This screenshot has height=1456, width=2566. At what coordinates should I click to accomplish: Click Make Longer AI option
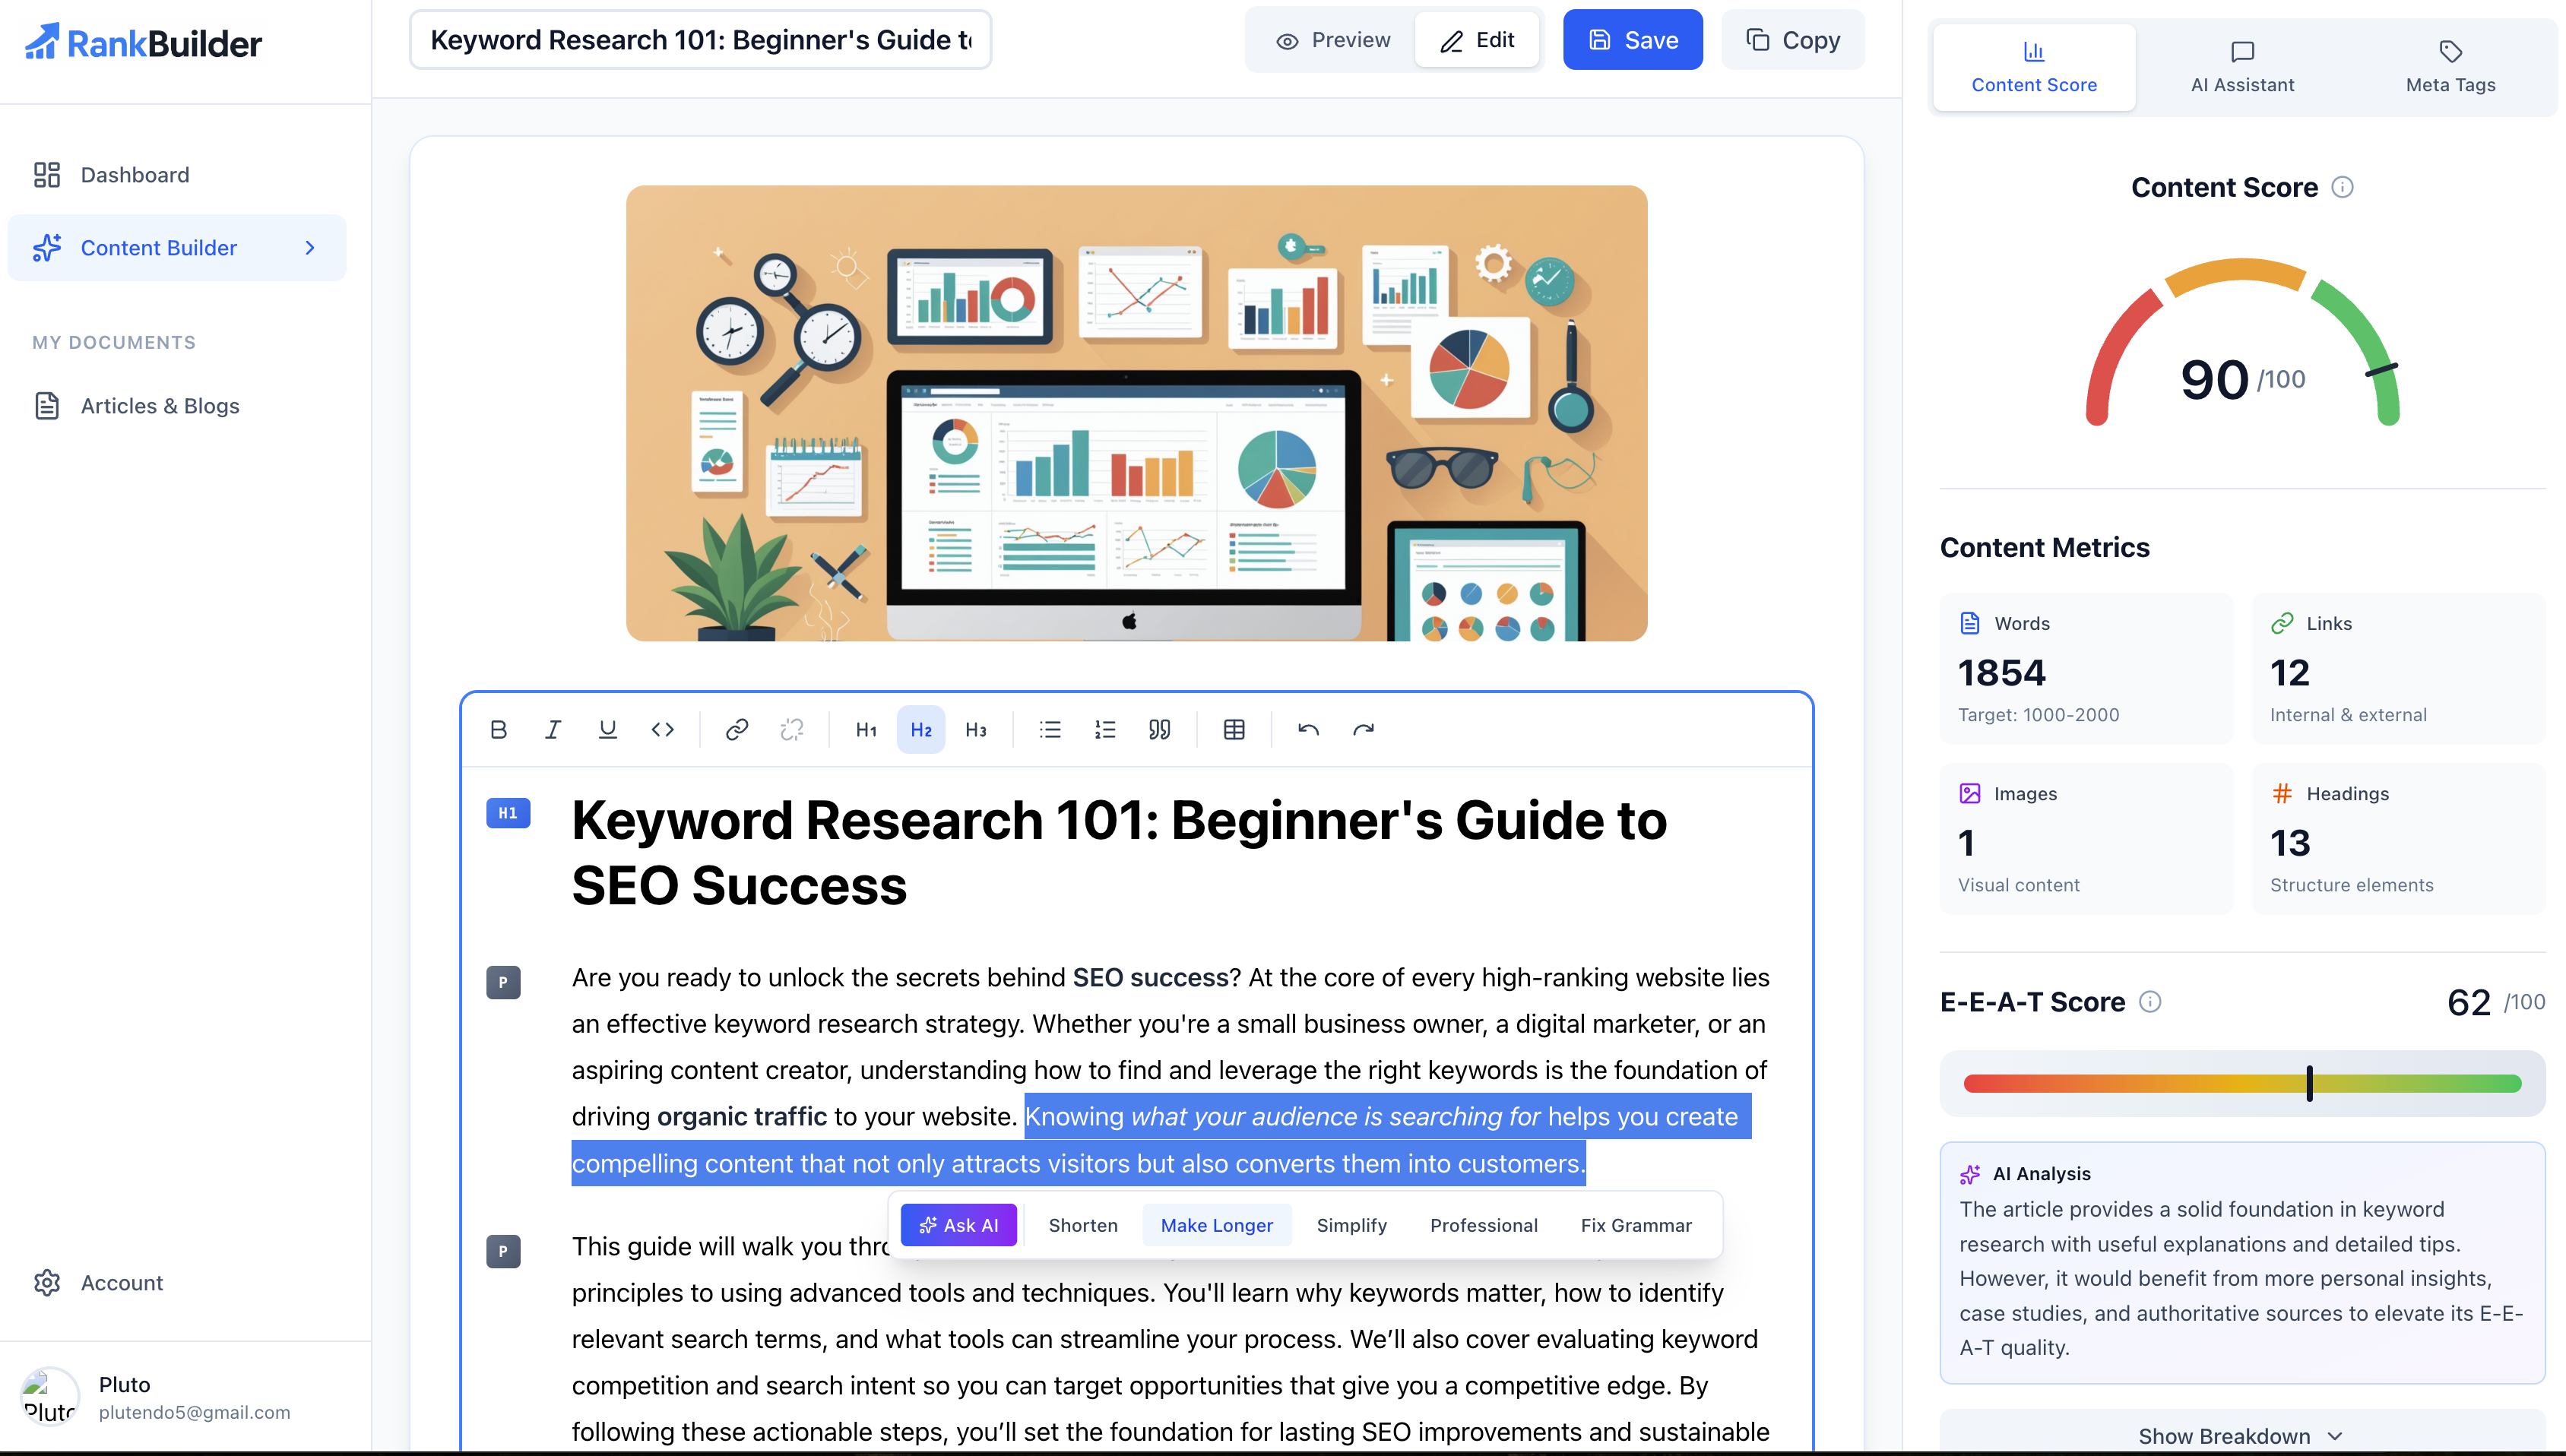[1216, 1225]
